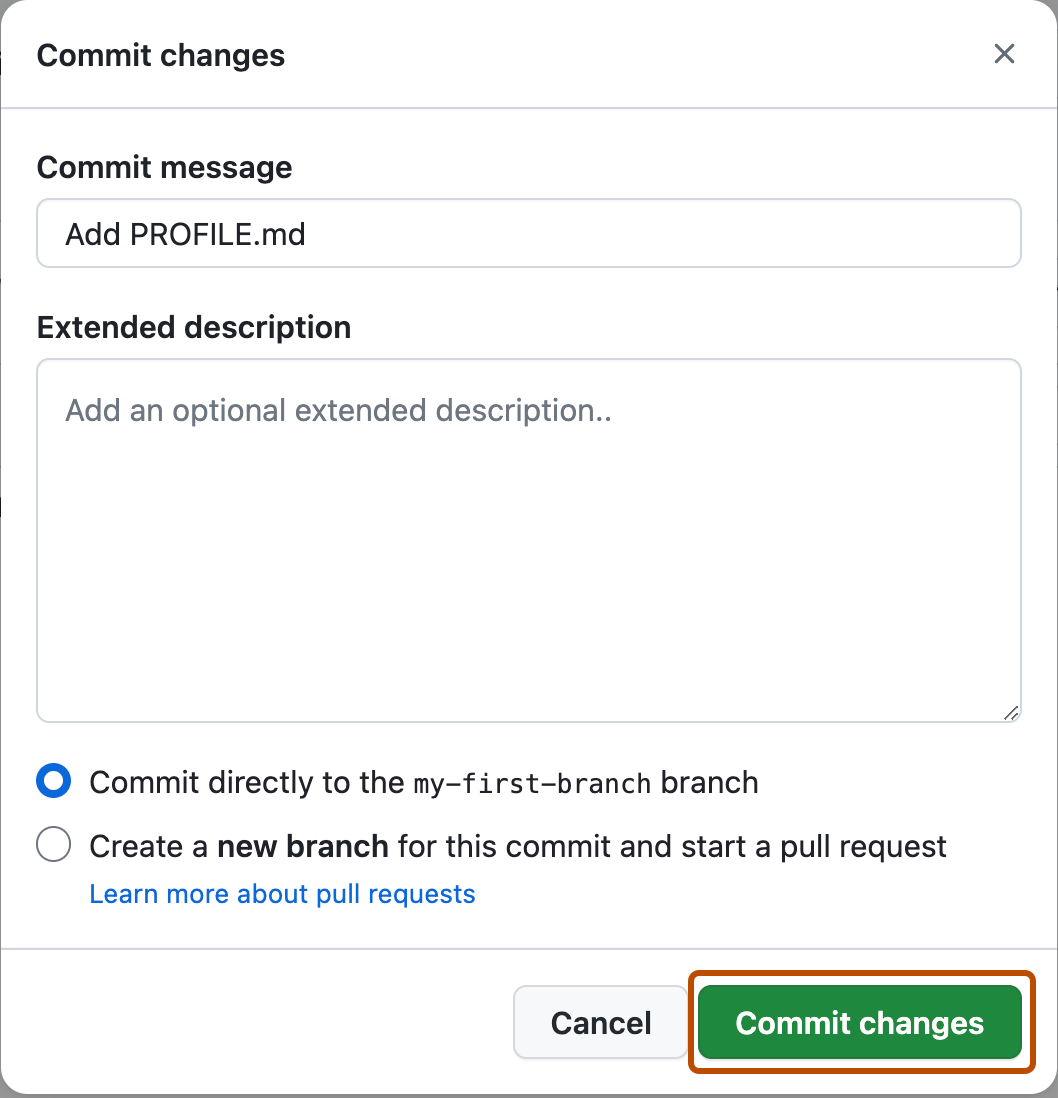This screenshot has width=1058, height=1098.
Task: Open Learn more about pull requests
Action: click(283, 894)
